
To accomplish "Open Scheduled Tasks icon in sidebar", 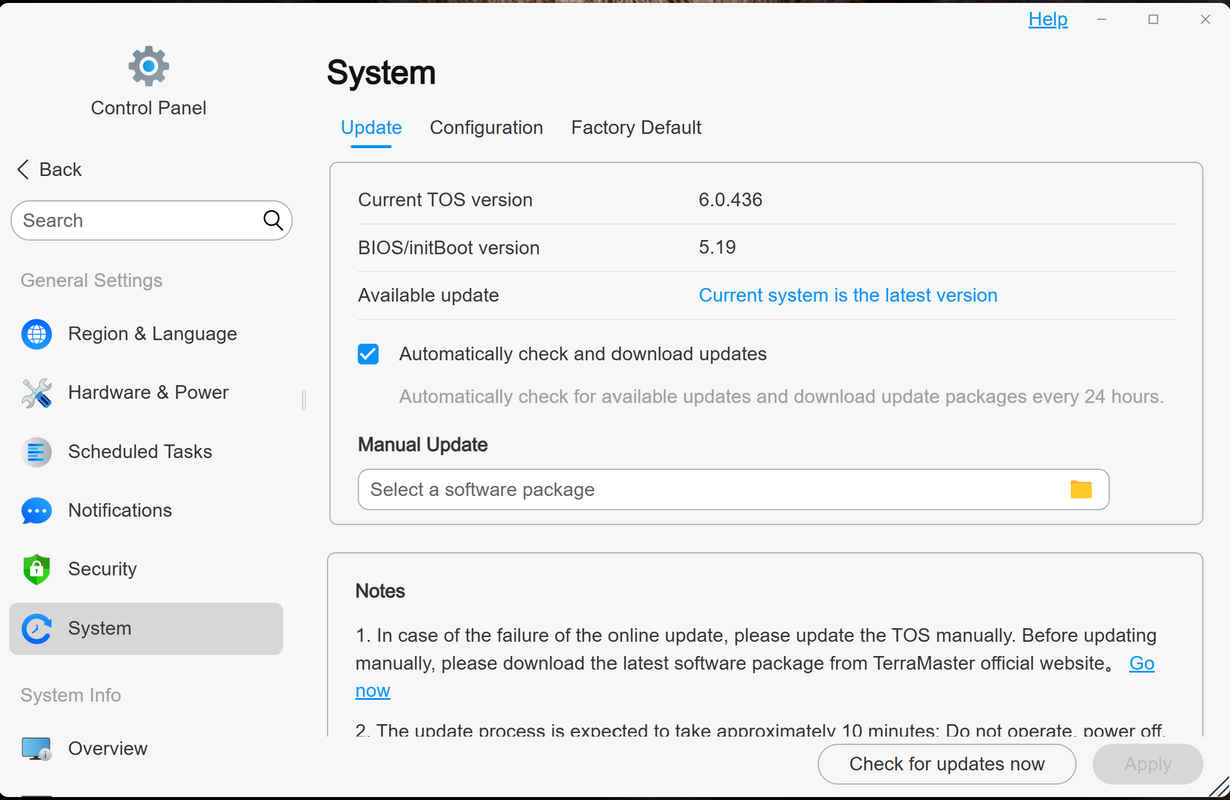I will click(x=37, y=452).
